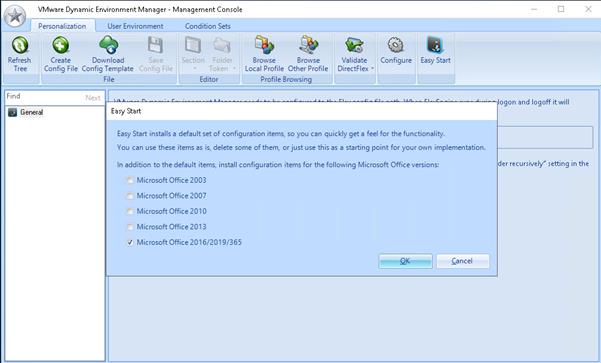Viewport: 601px width, 363px height.
Task: Click the Create Config File icon
Action: [61, 45]
